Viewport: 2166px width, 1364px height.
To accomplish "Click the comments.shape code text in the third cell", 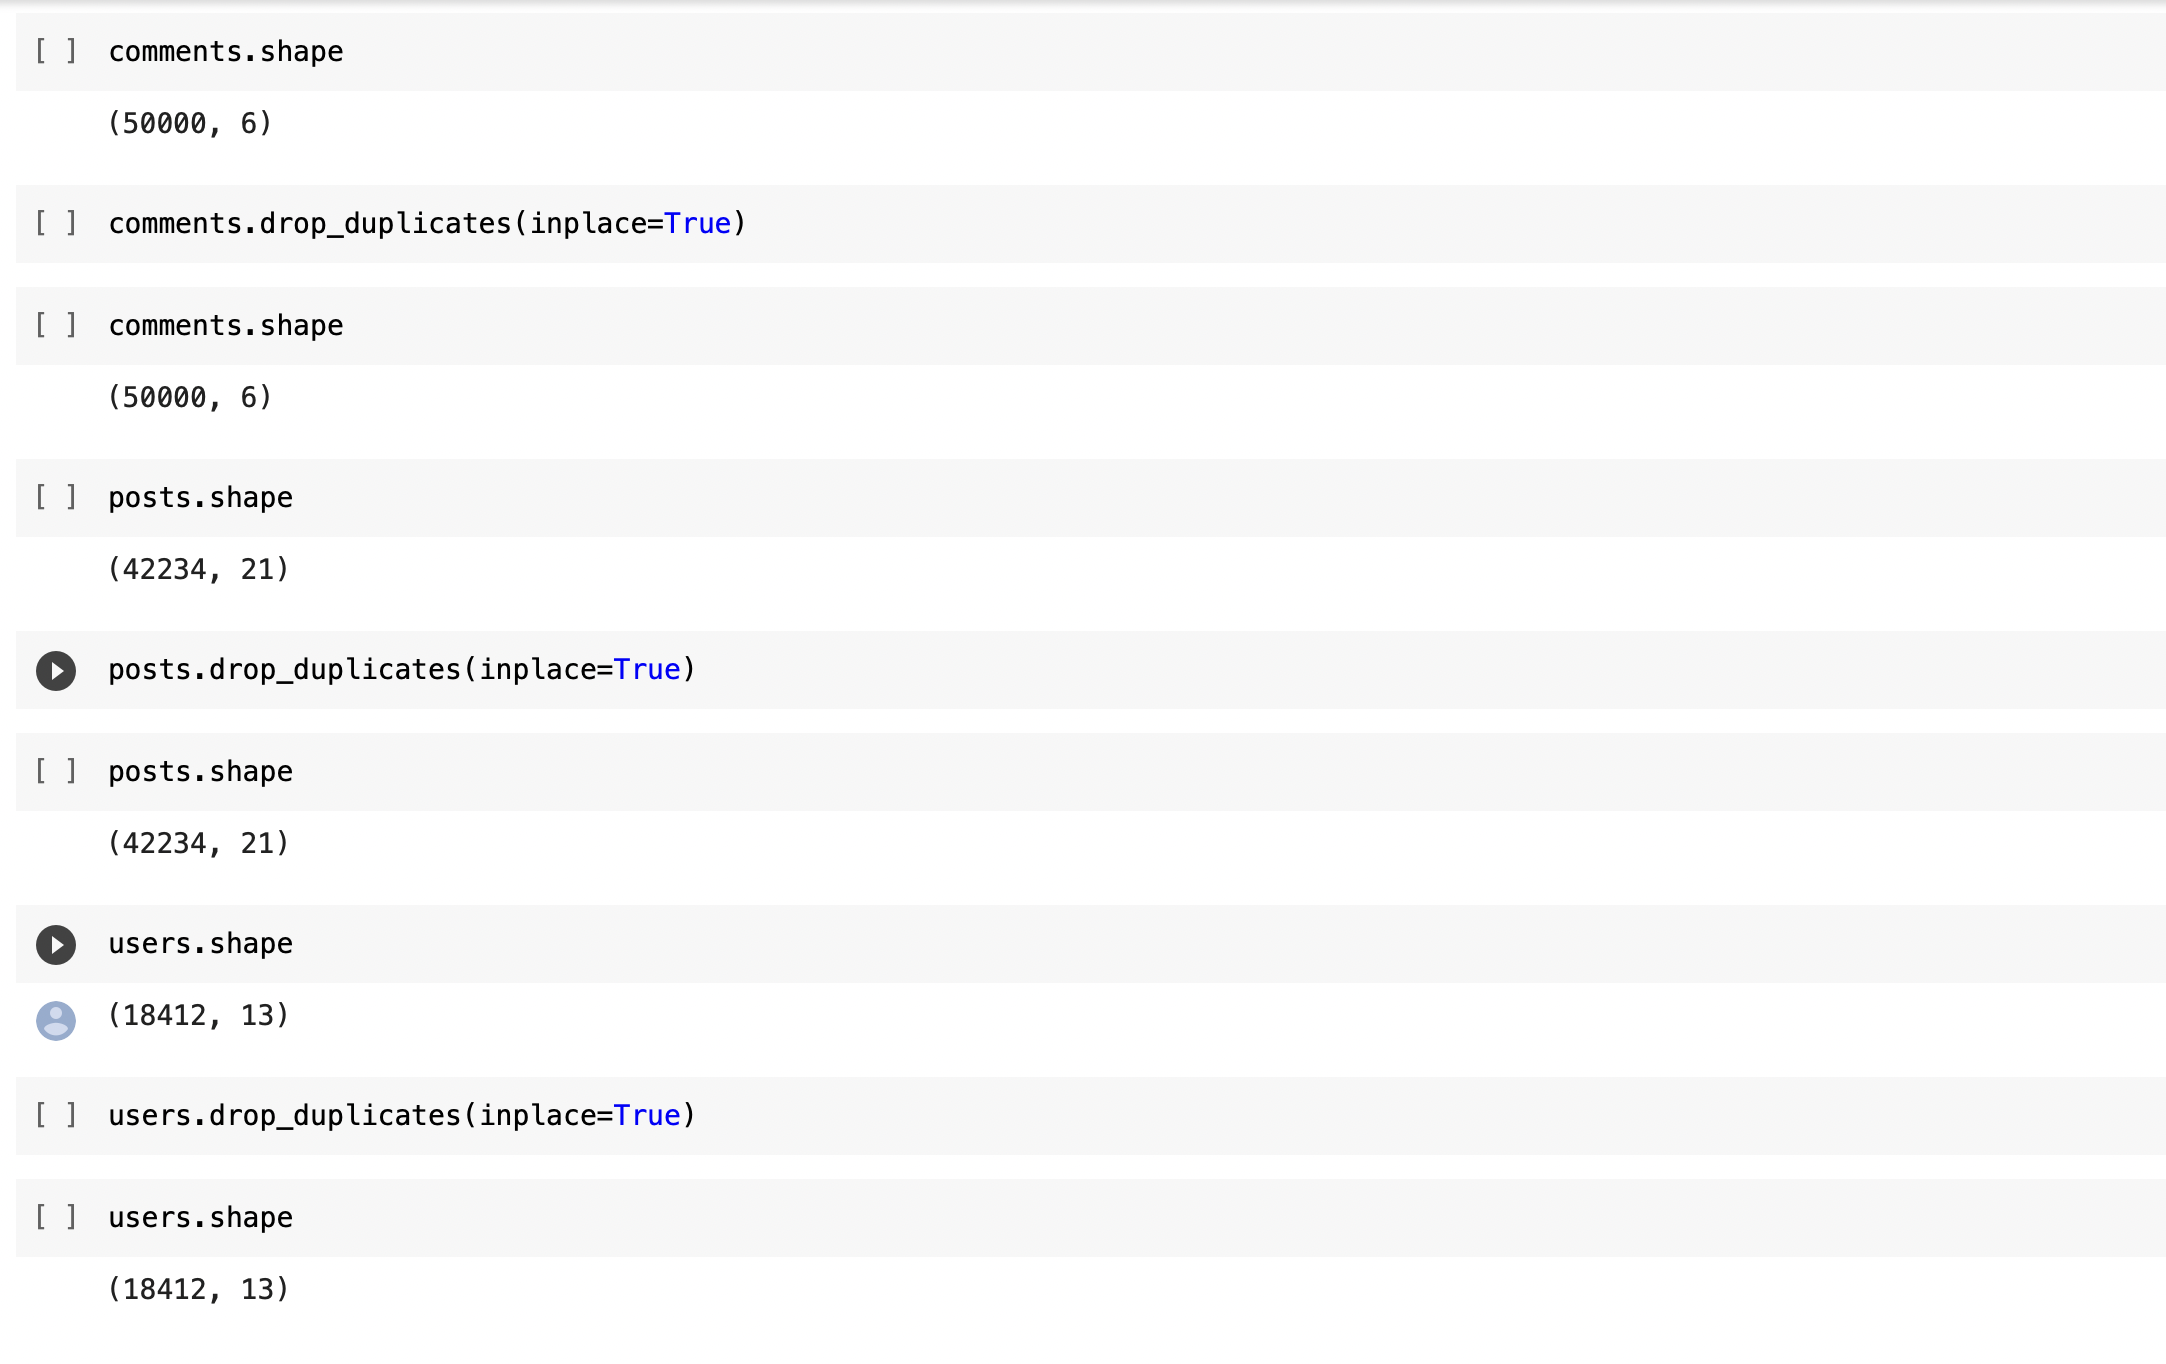I will 226,325.
